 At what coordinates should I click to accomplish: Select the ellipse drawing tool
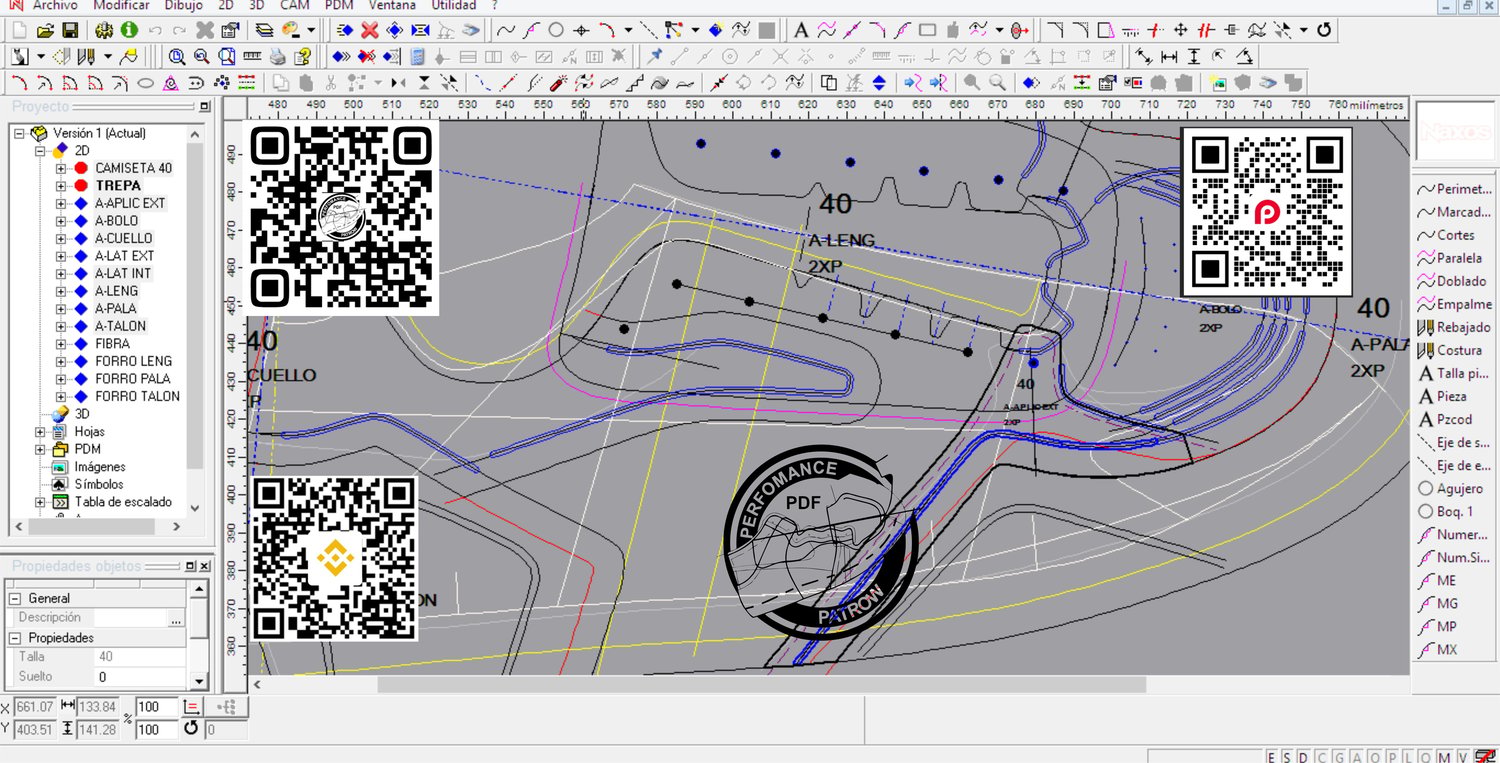[145, 82]
